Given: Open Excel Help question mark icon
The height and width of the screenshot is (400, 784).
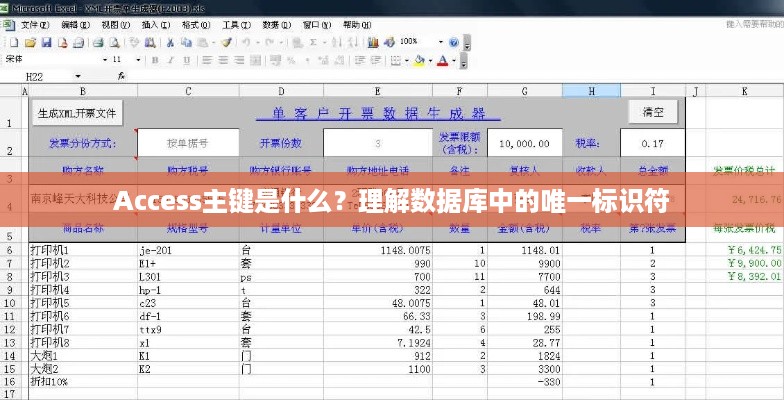Looking at the screenshot, I should [x=454, y=43].
